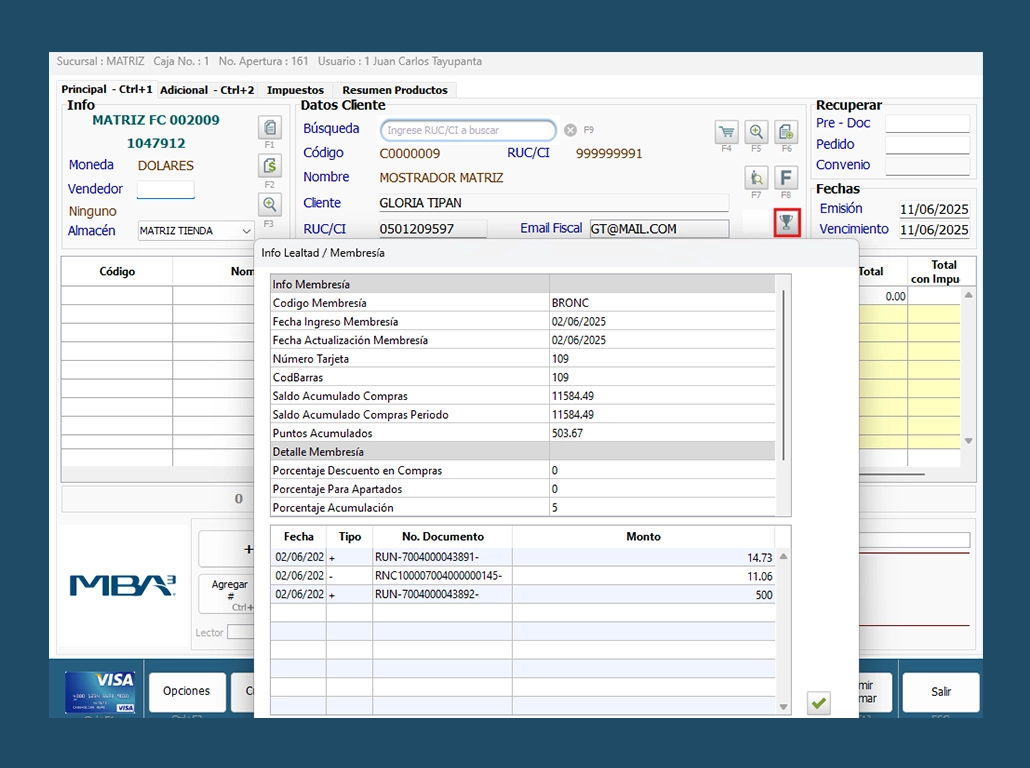Open the Resumen Productos tab

(395, 90)
